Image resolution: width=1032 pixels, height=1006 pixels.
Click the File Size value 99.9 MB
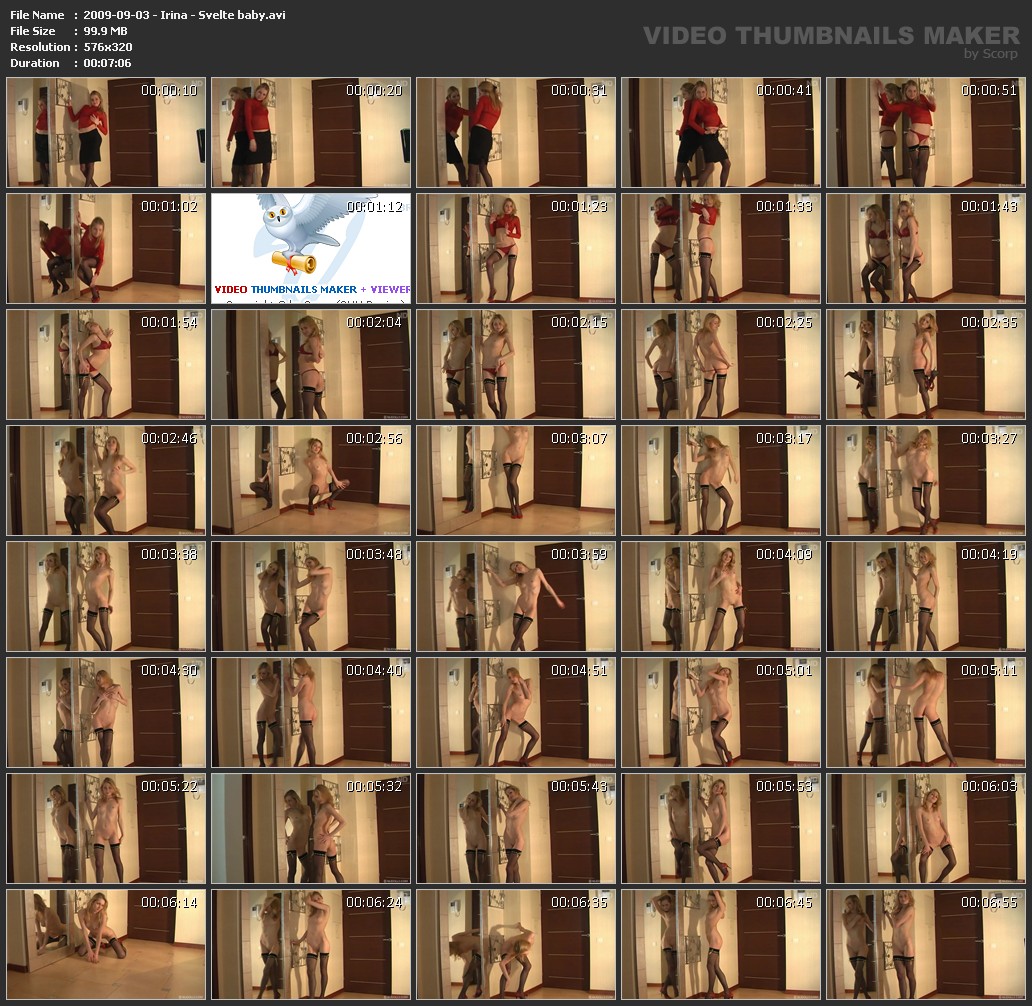[106, 31]
